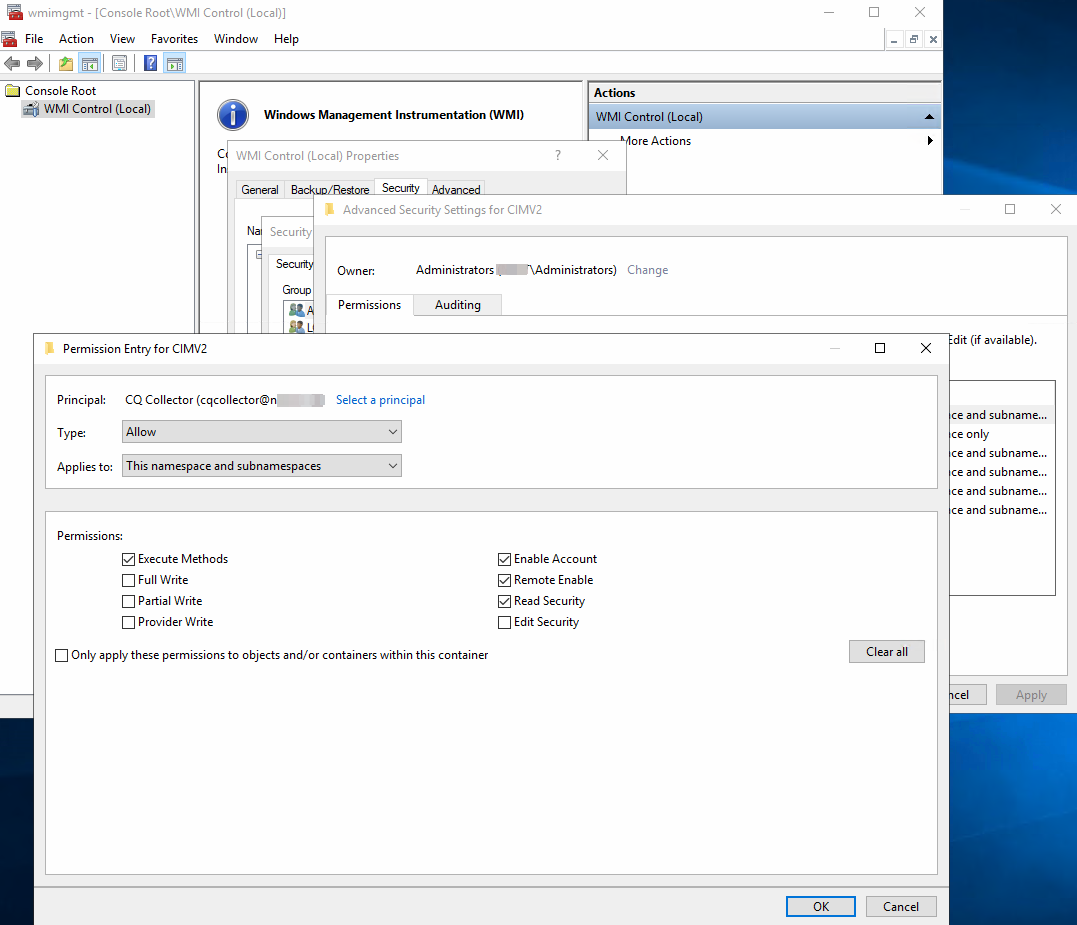Select the Permissions tab in Advanced Security Settings

pyautogui.click(x=370, y=305)
